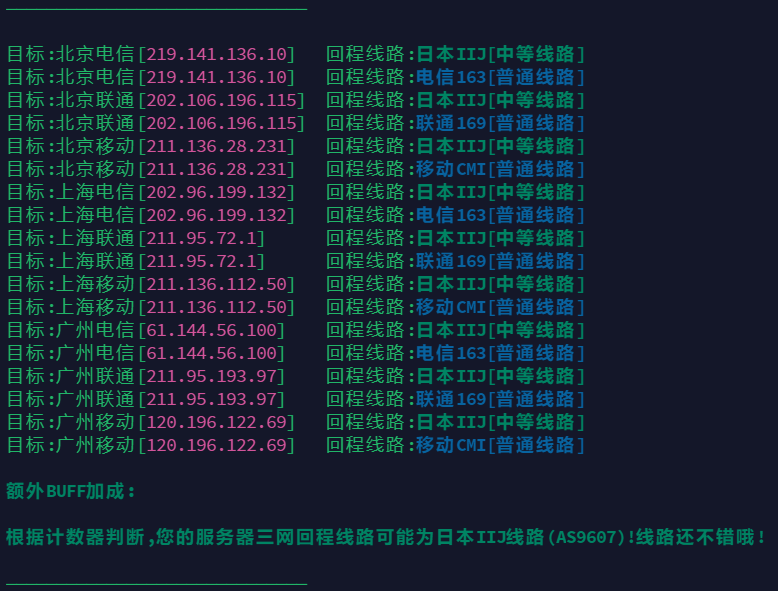
Task: Click IP 61.144.56.100 in the 电信163 row
Action: pyautogui.click(x=210, y=353)
